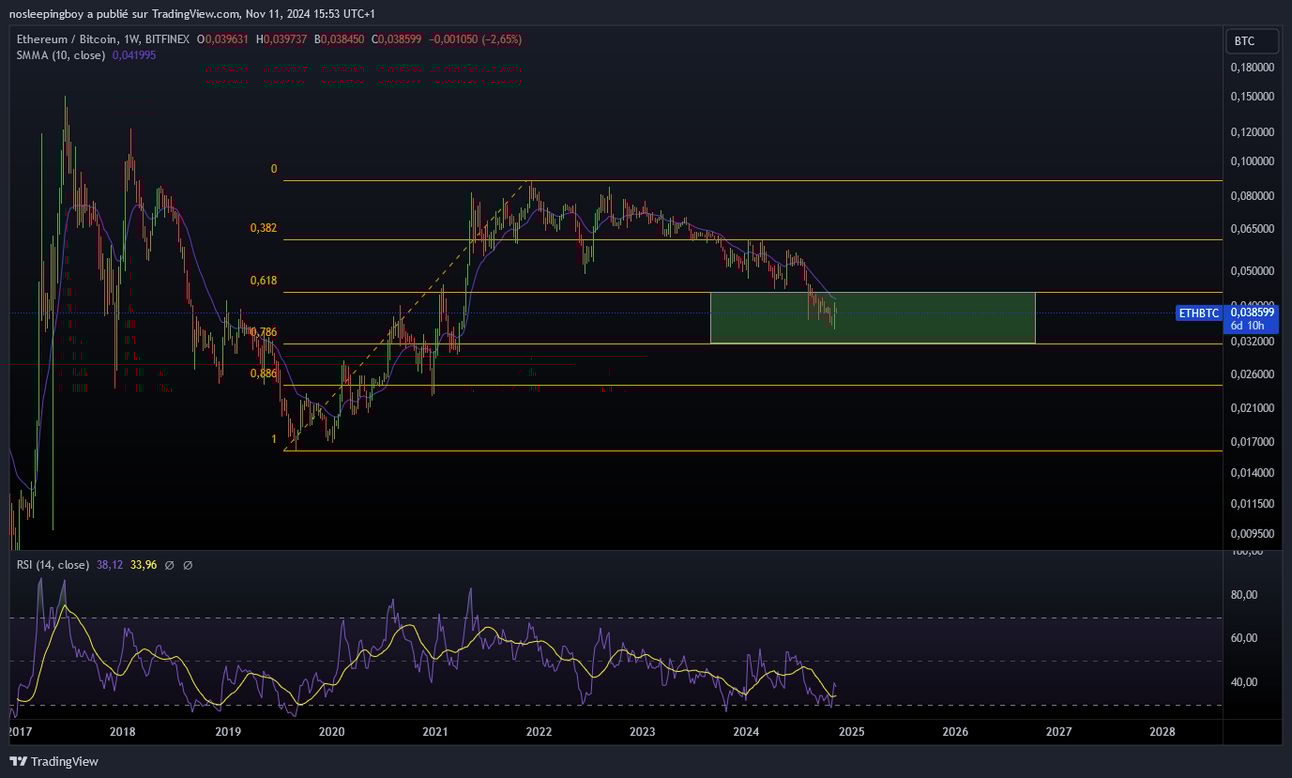Click the 0,100000 price axis label
The height and width of the screenshot is (778, 1292).
point(1252,161)
